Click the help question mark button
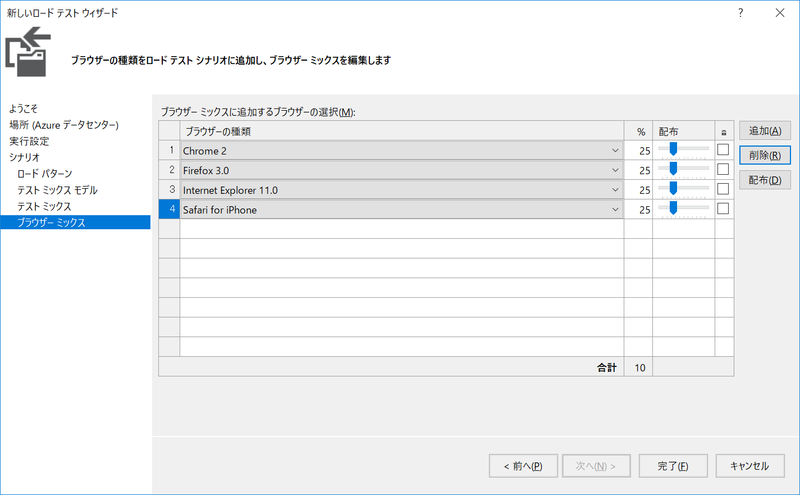Viewport: 800px width, 495px height. pyautogui.click(x=740, y=13)
